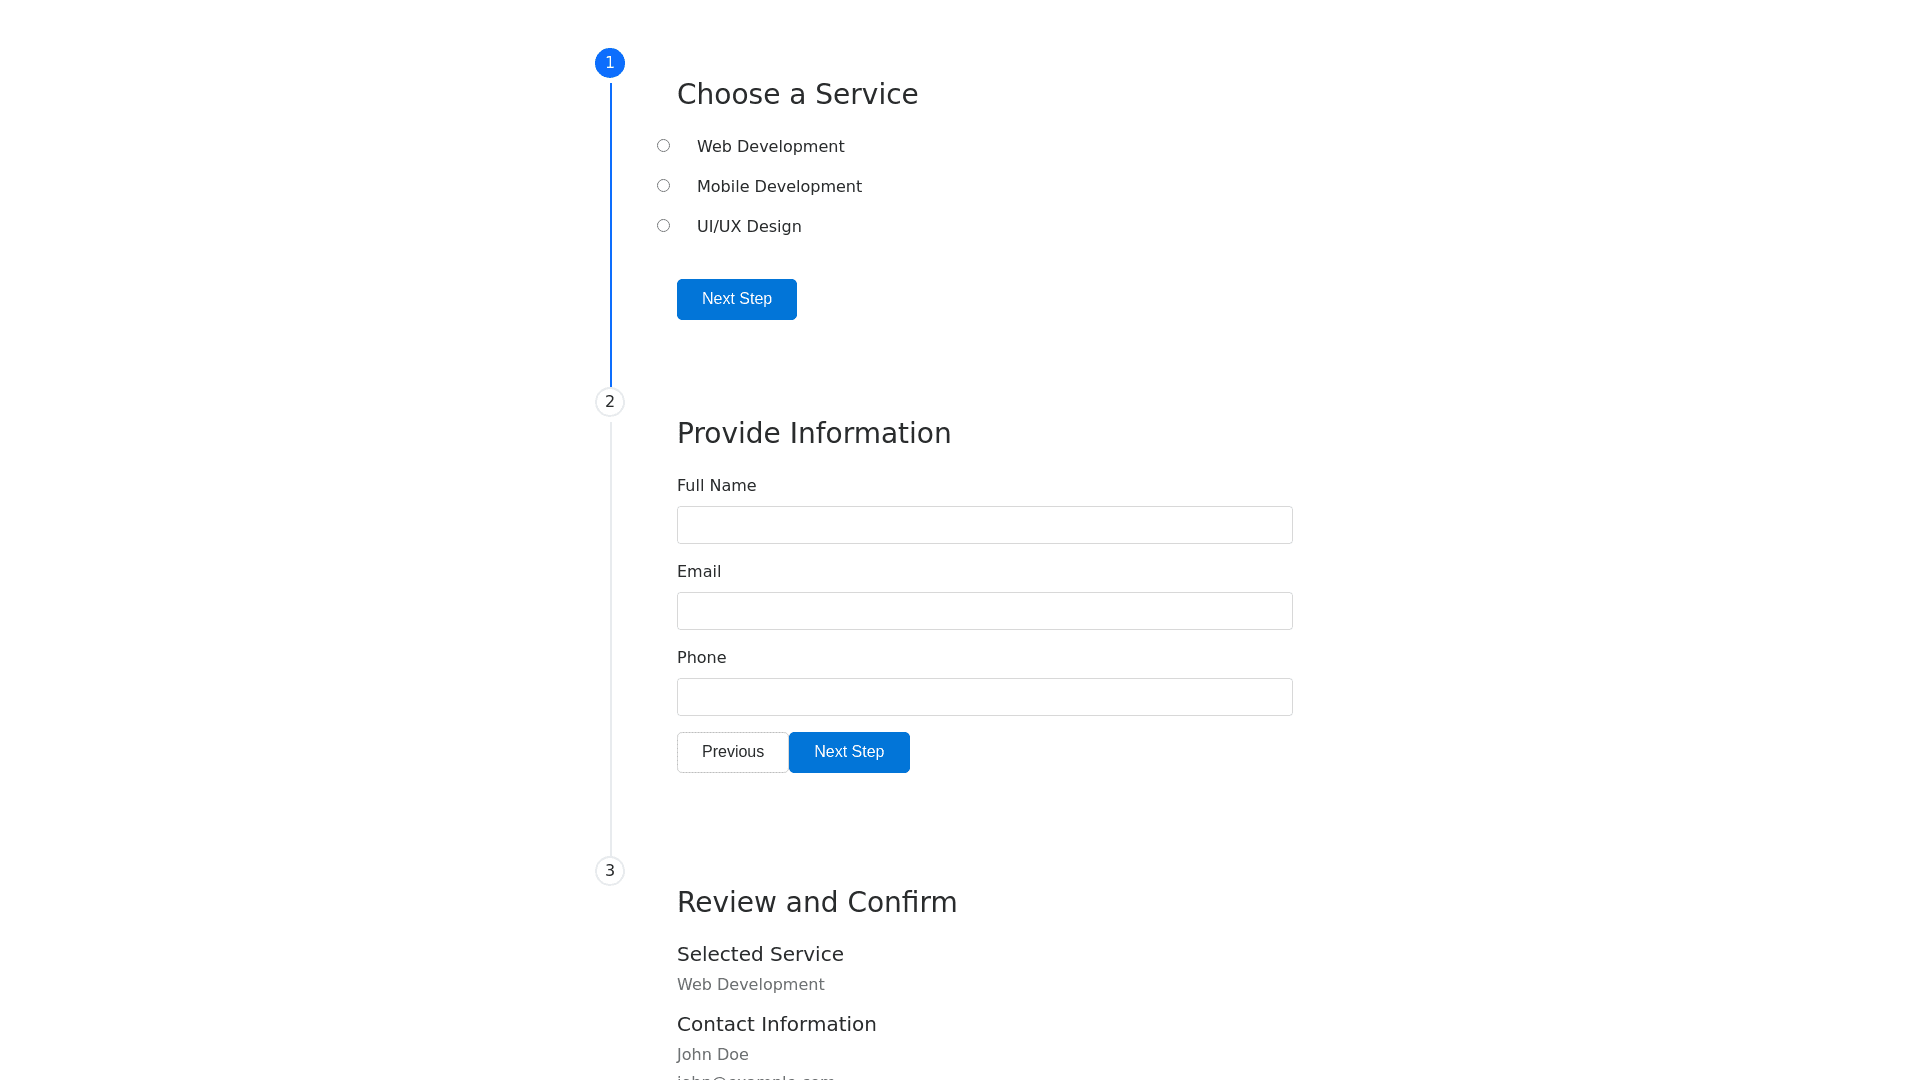Click the Contact Information subheading
Viewport: 1920px width, 1080px height.
coord(776,1024)
